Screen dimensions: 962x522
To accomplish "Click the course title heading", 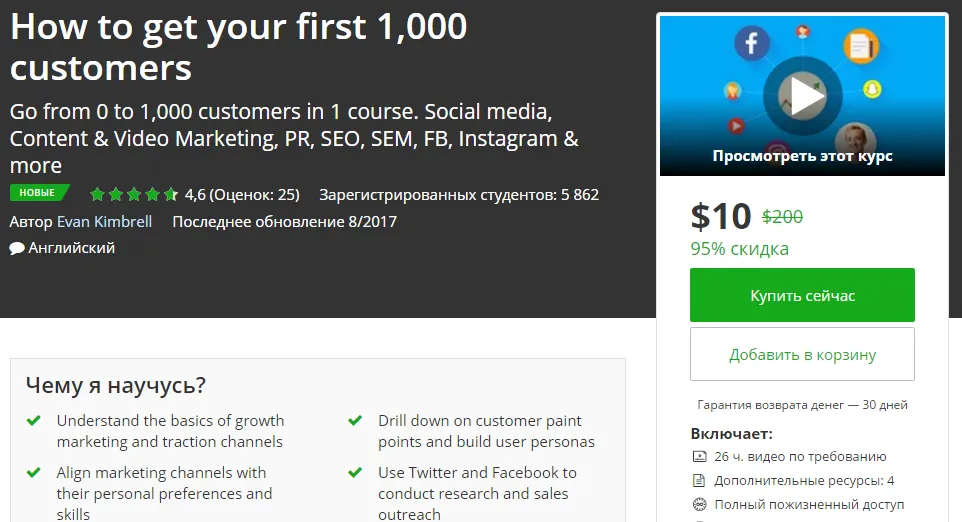I will pos(238,46).
